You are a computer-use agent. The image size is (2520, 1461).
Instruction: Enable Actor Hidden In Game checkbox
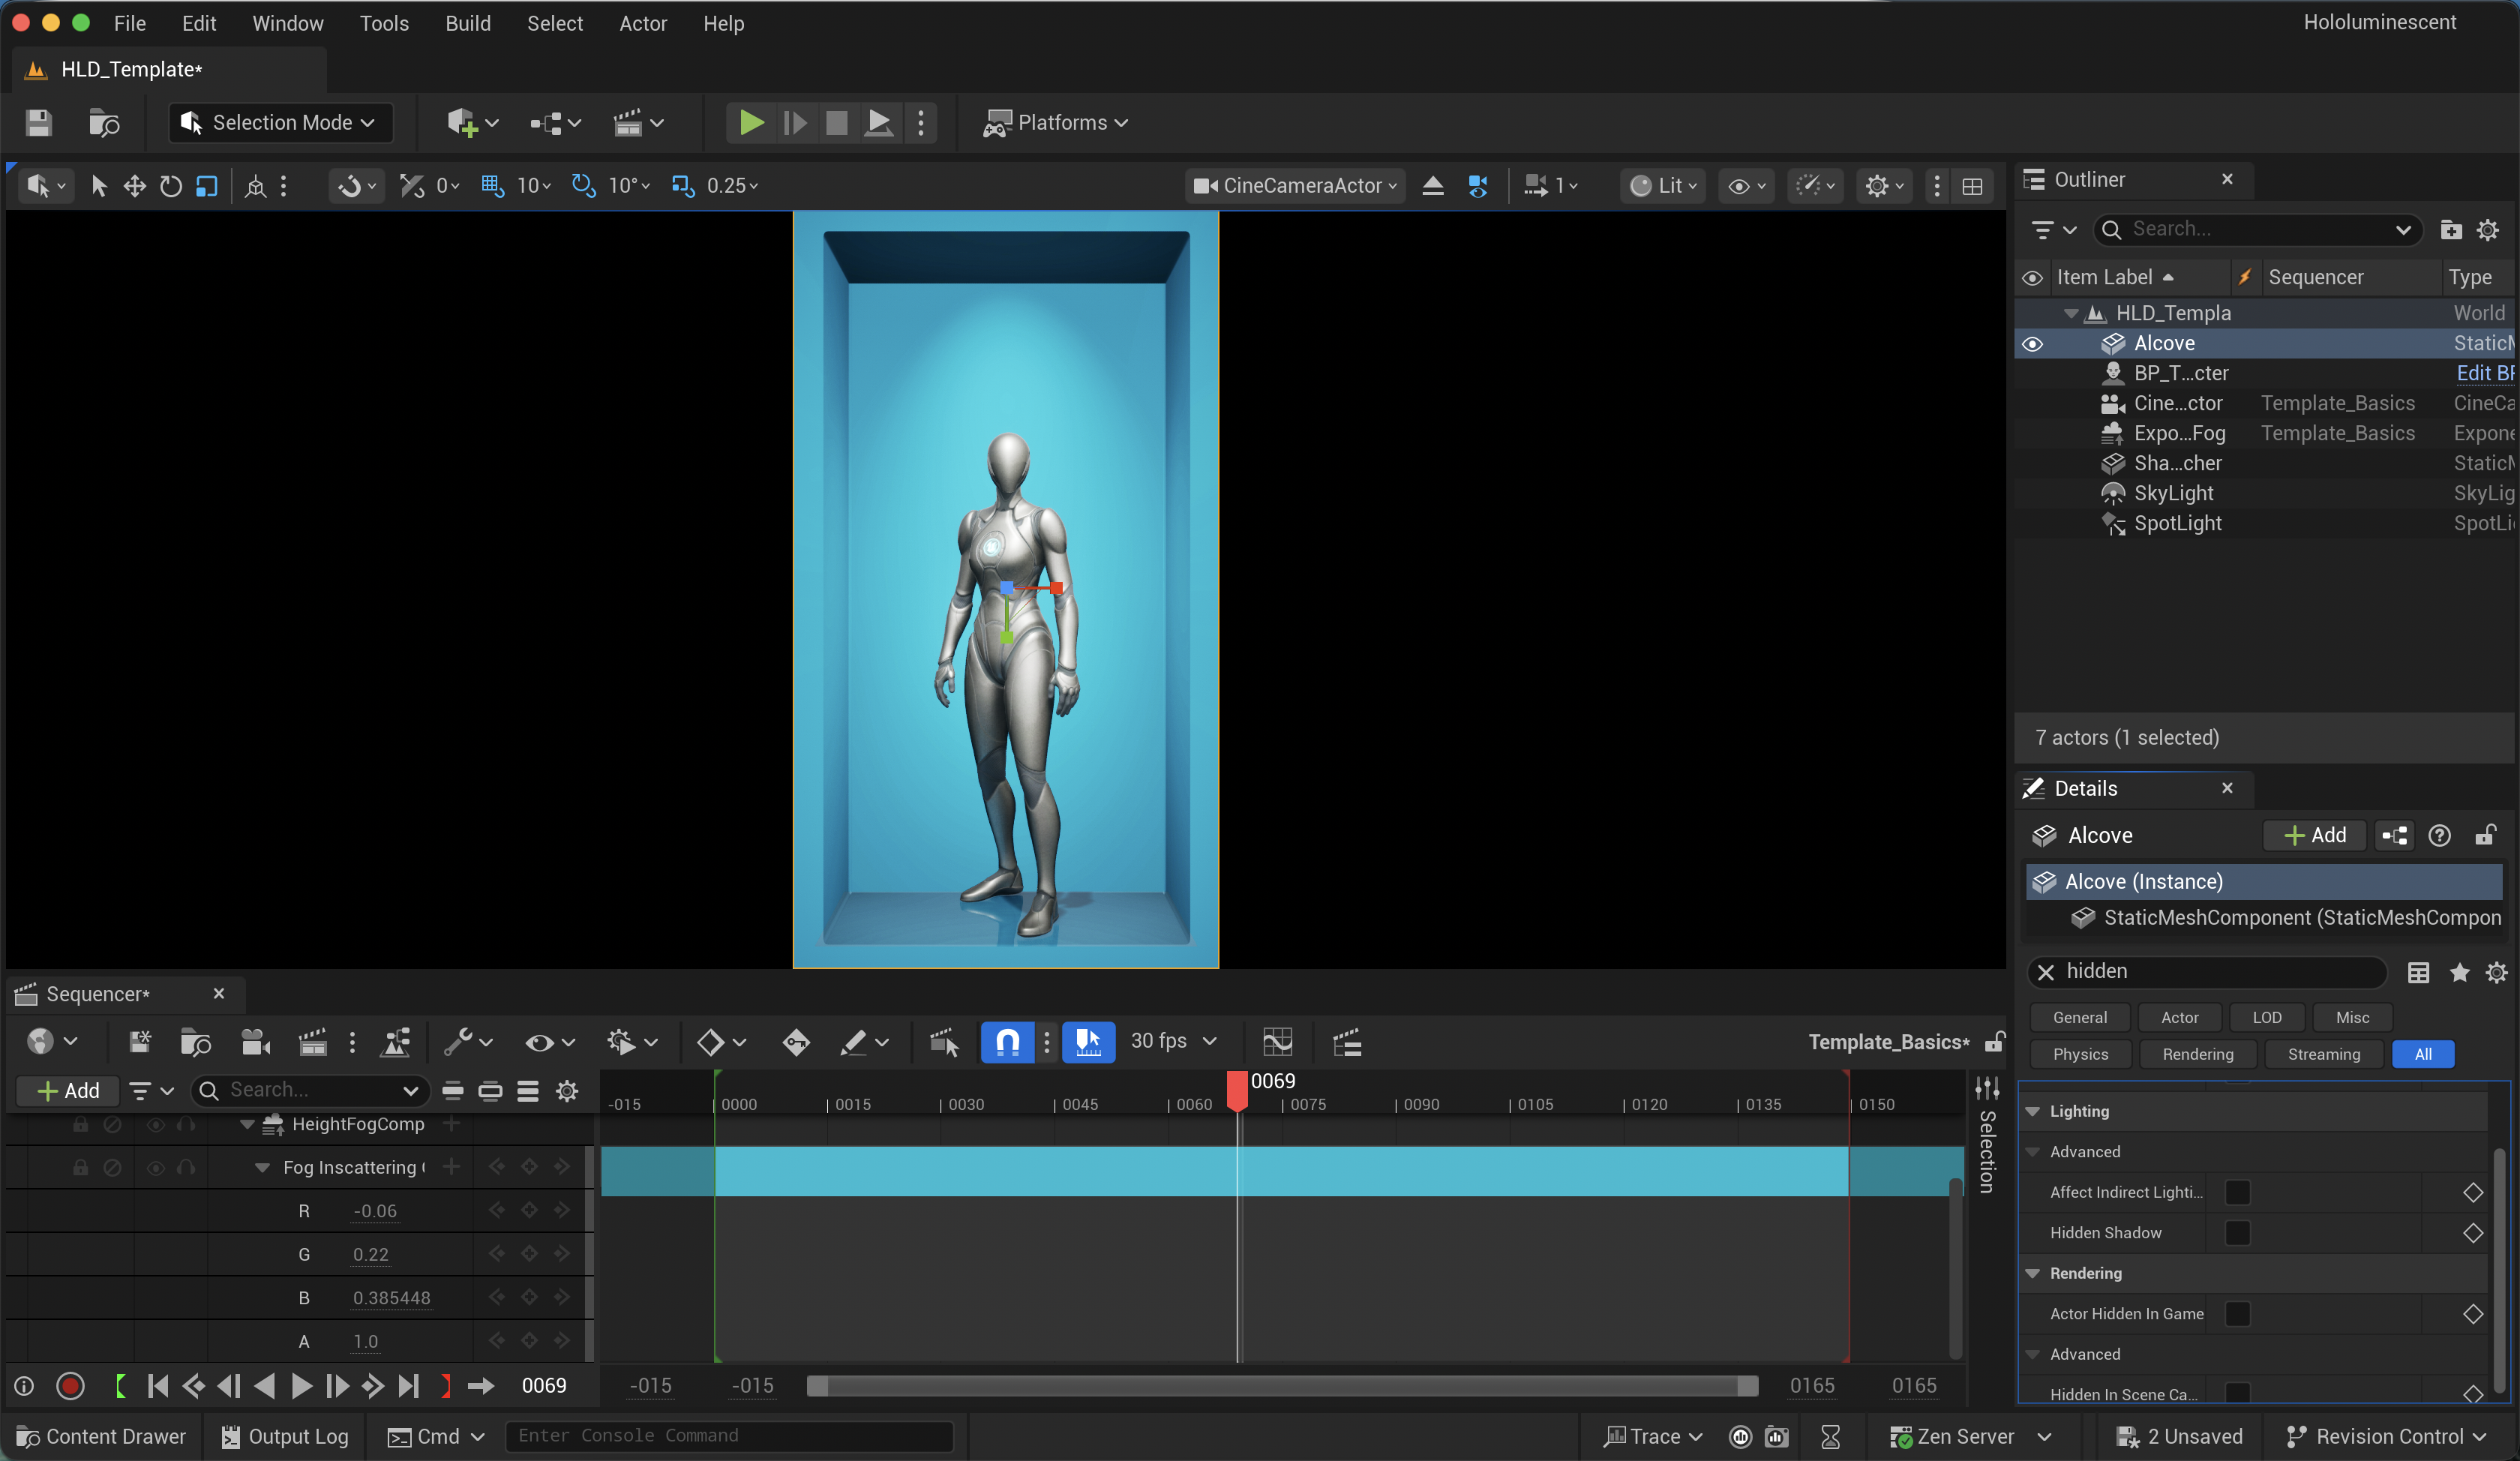pyautogui.click(x=2237, y=1314)
